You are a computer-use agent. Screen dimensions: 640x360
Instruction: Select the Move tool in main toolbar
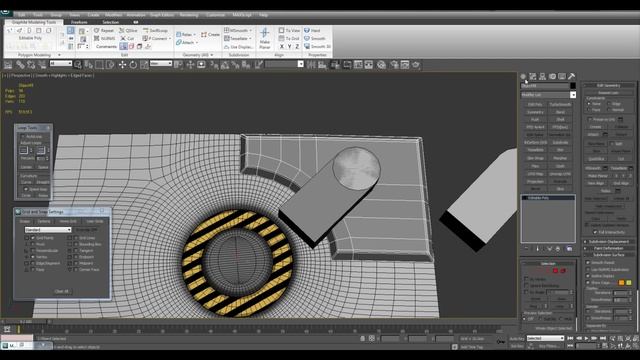122,64
